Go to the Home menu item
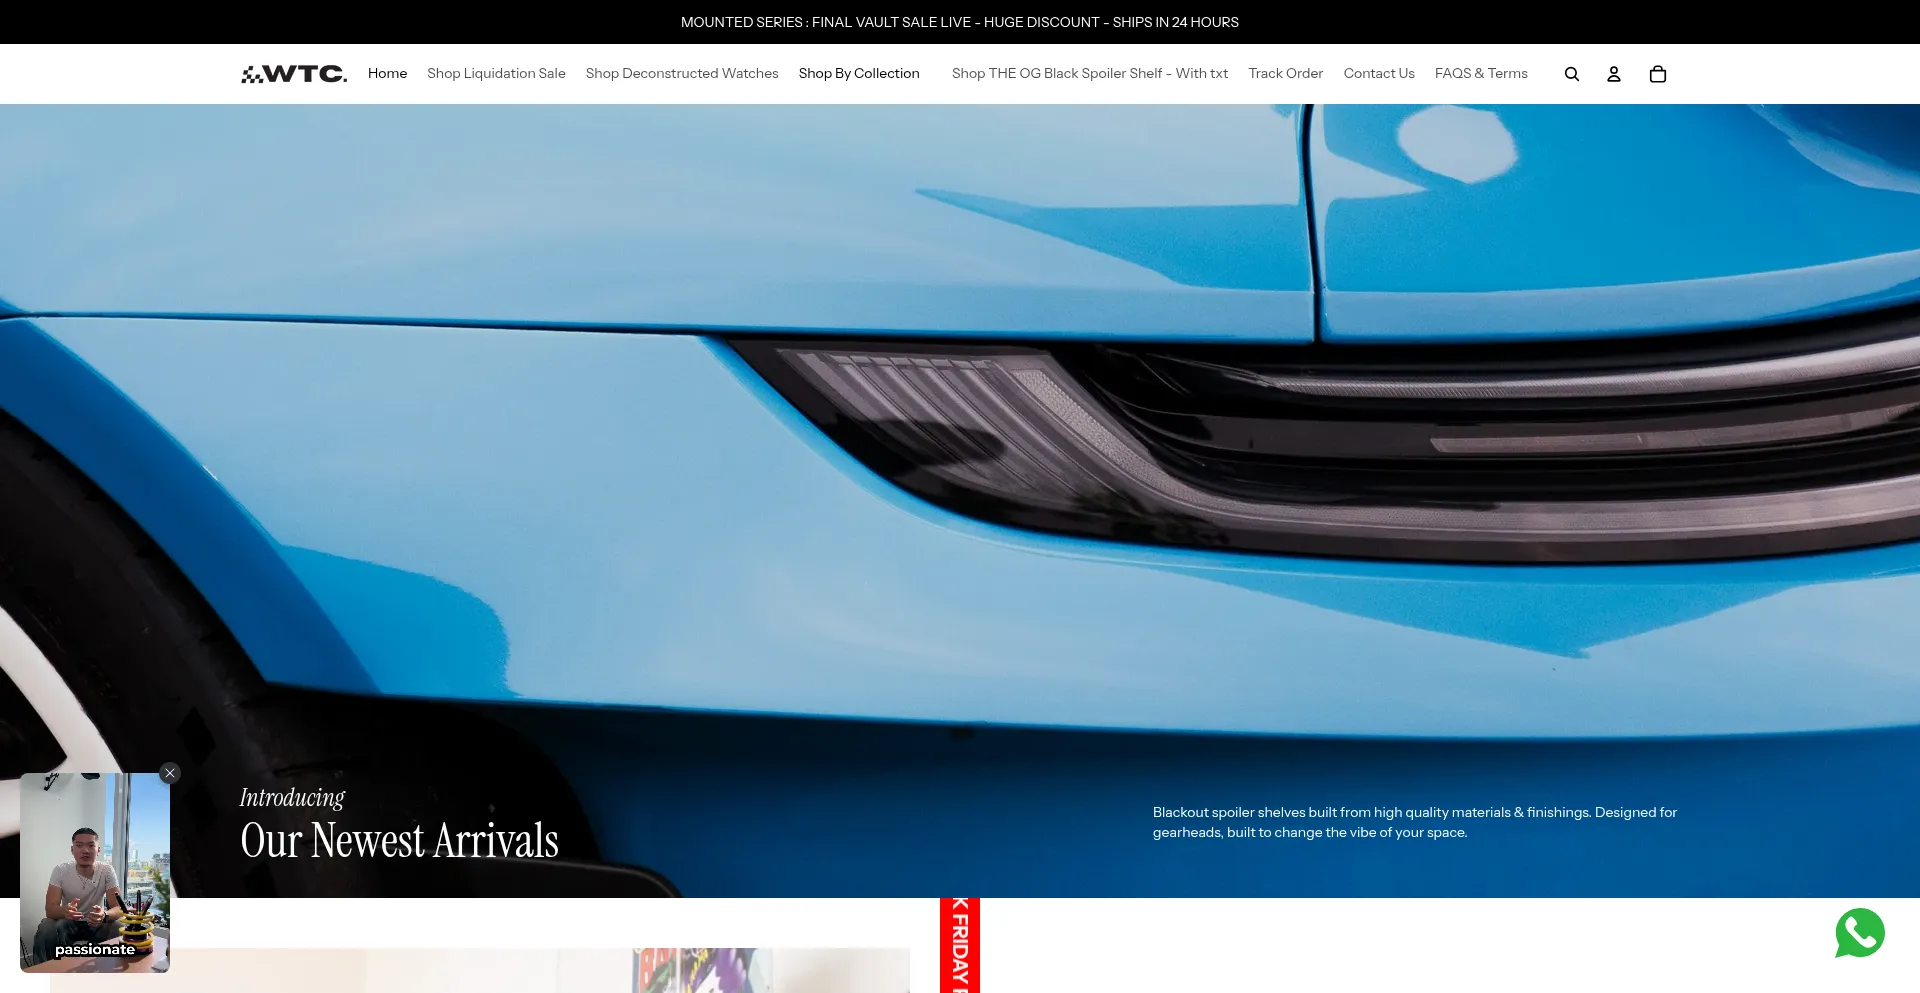Screen dimensions: 1920x993 [x=387, y=74]
